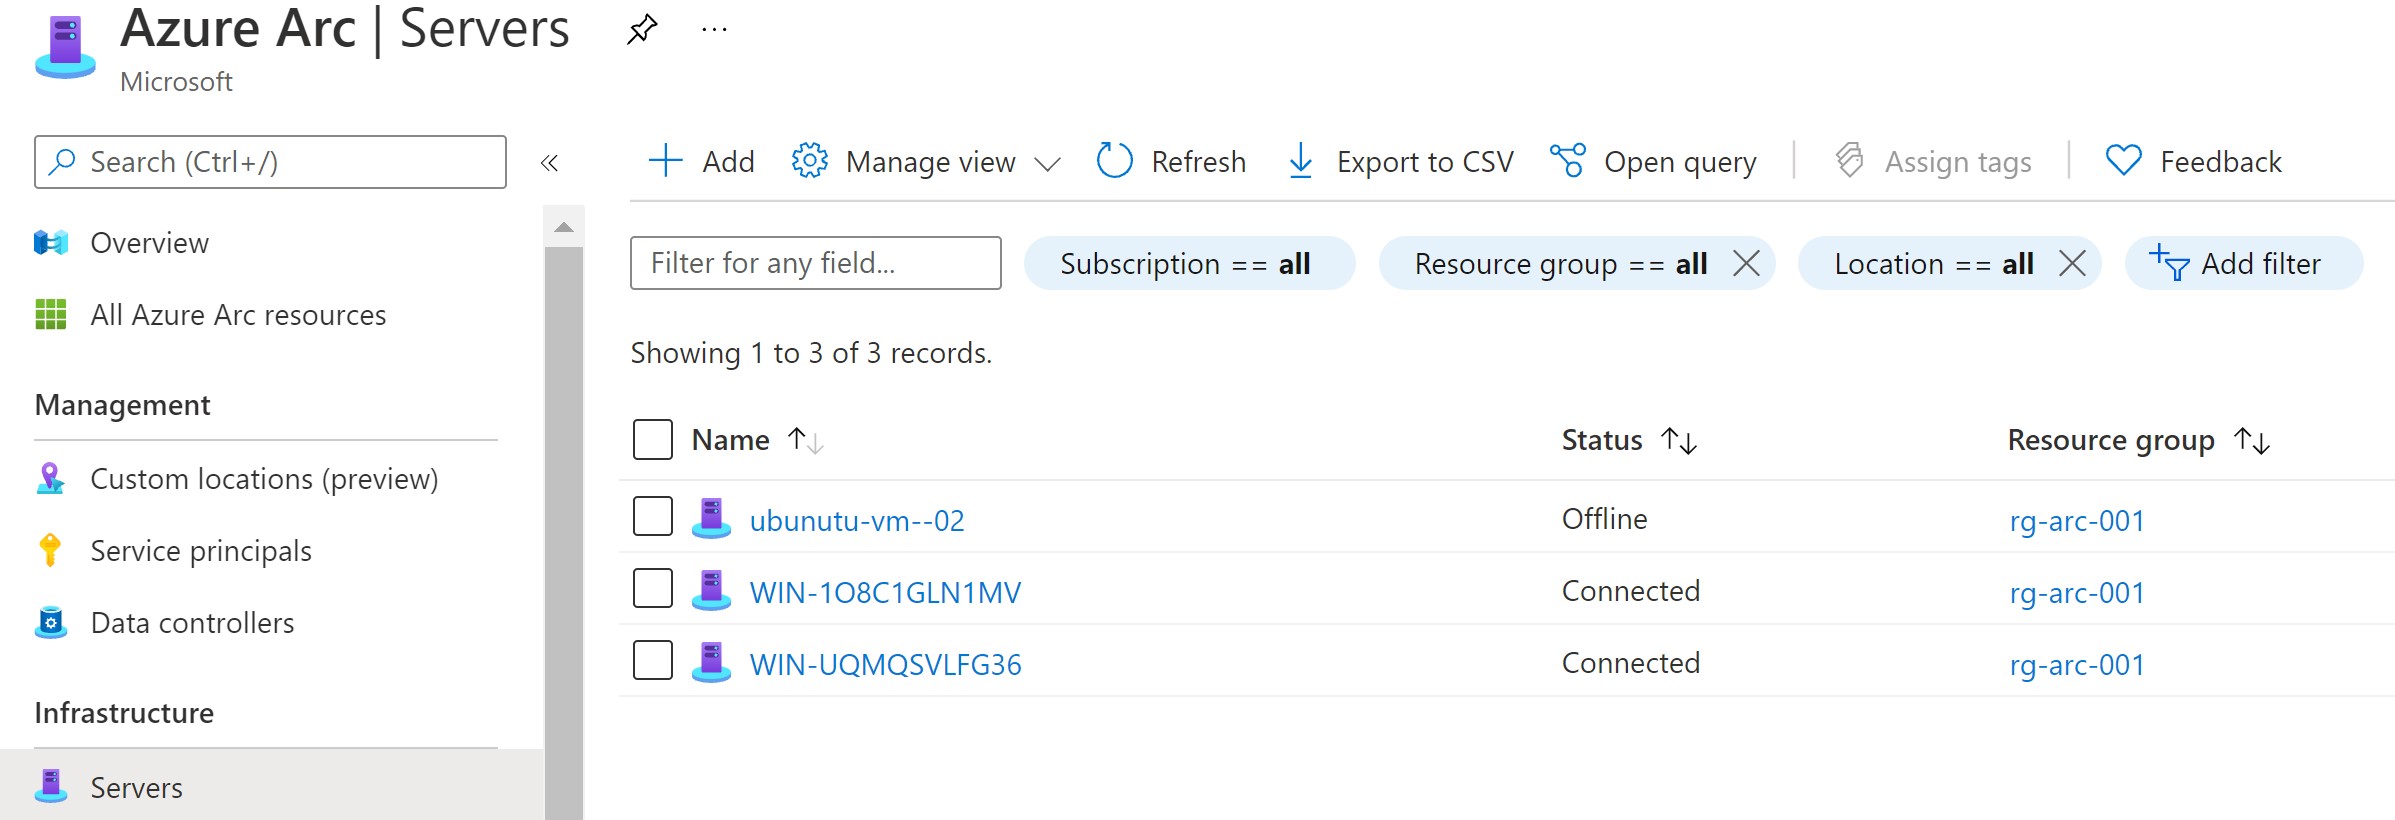
Task: Click the Export to CSV download icon
Action: click(x=1300, y=161)
